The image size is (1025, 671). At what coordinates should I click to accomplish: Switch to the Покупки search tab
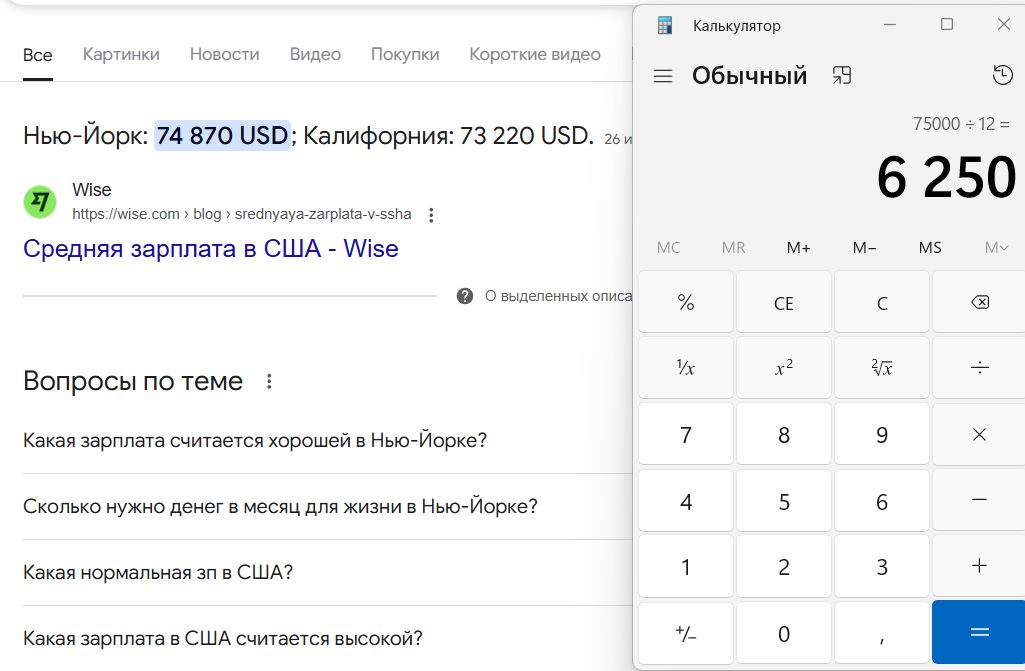click(405, 54)
